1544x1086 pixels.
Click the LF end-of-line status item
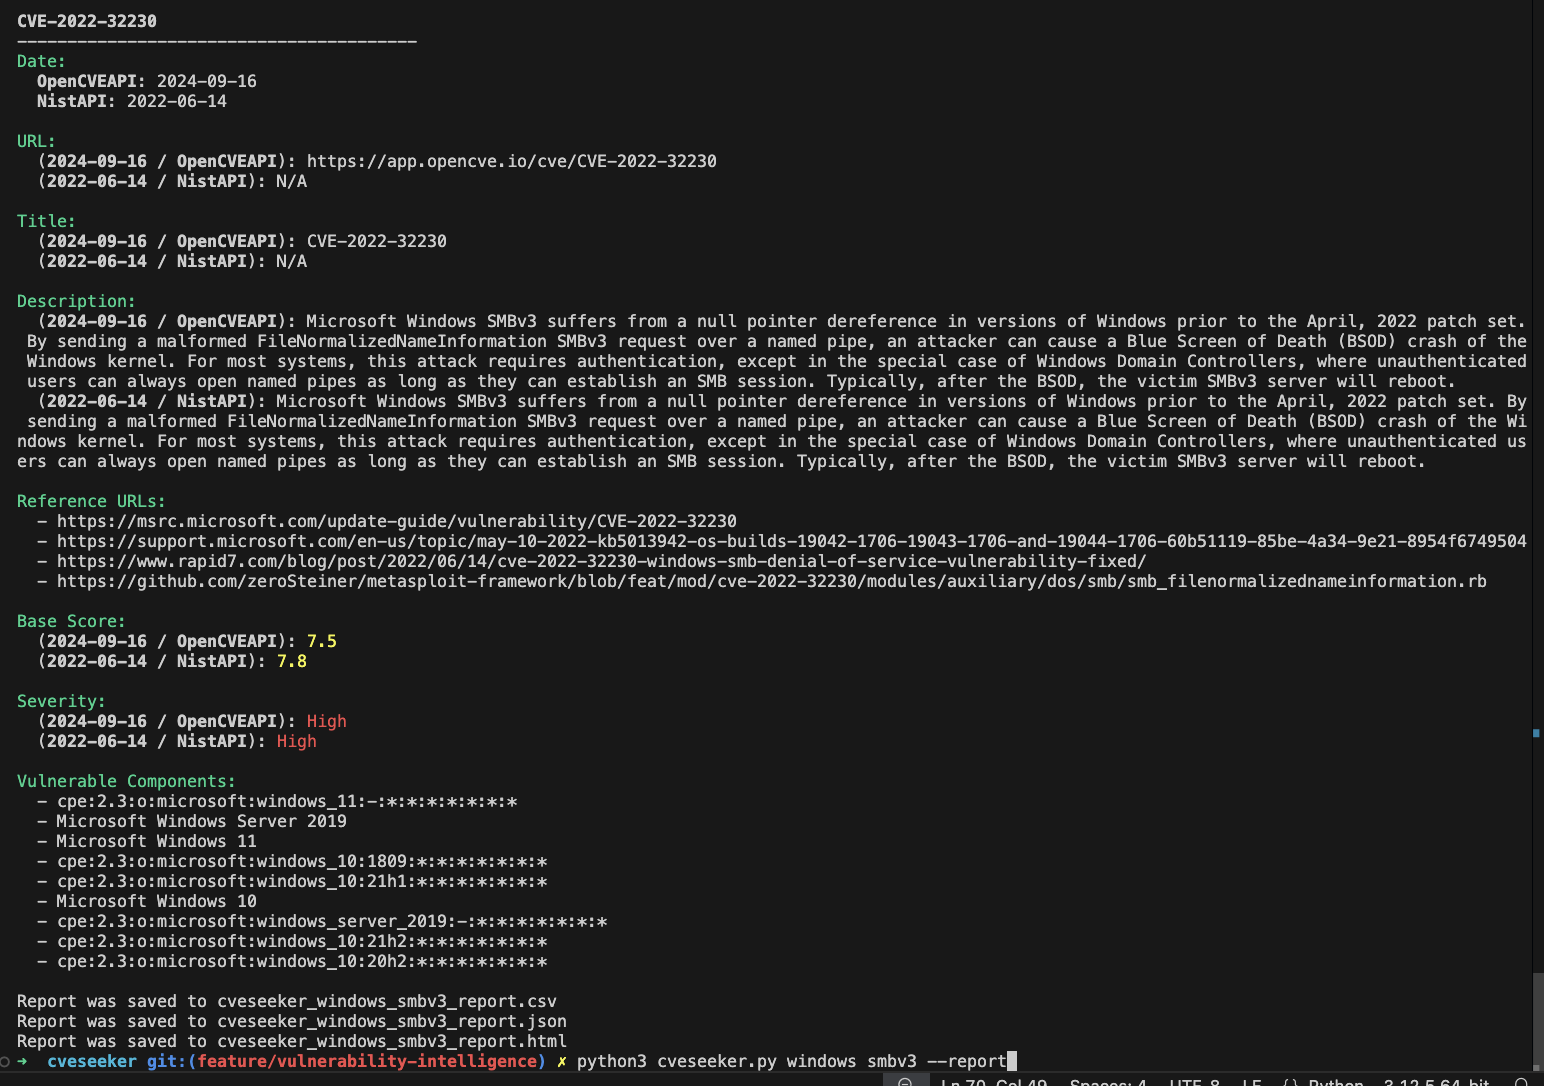[1251, 1081]
